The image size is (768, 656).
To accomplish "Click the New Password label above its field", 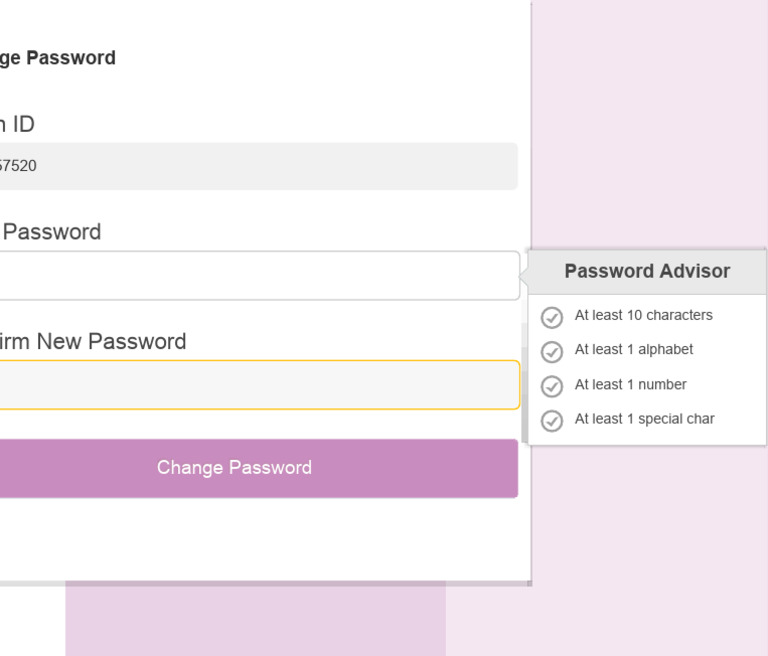I will 52,232.
